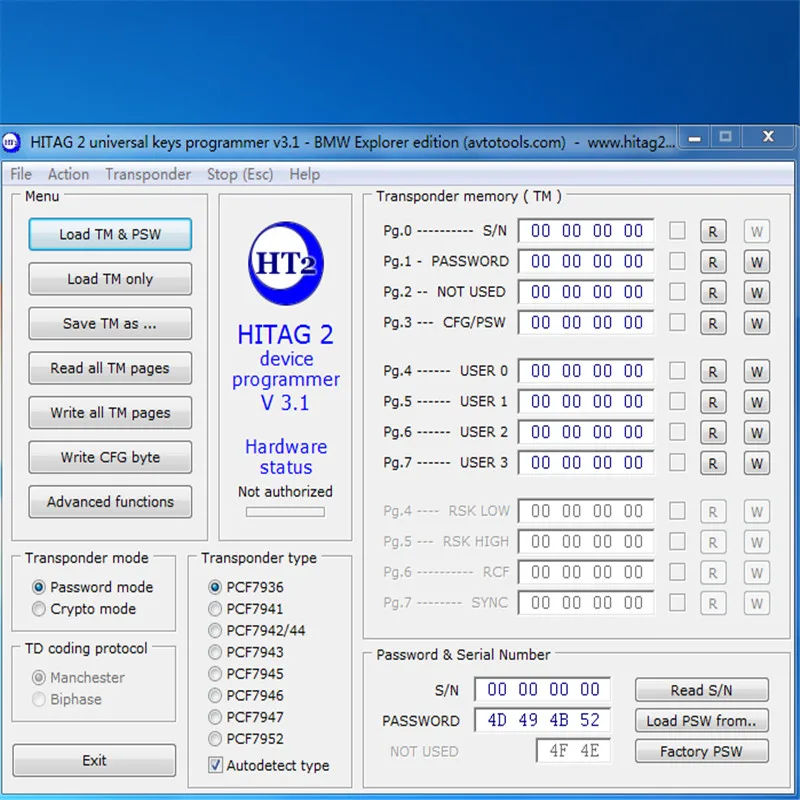Click Load PSW from.. button

click(x=702, y=720)
